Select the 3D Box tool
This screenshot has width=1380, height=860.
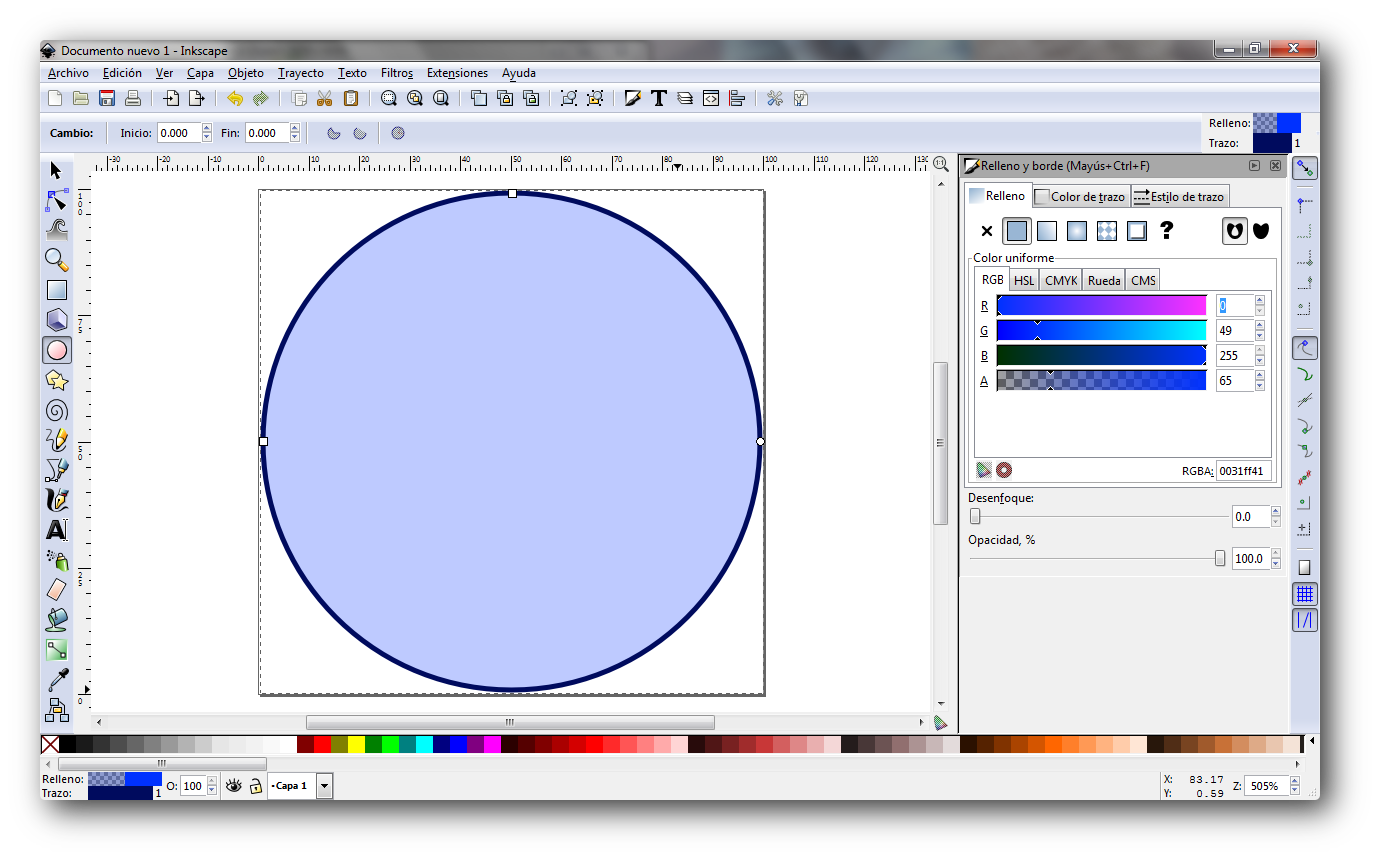57,320
